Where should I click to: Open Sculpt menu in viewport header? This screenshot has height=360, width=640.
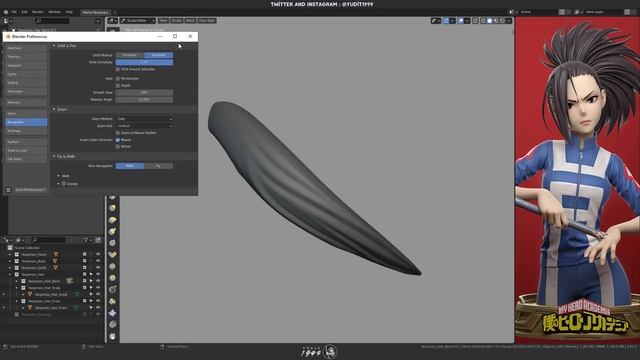[x=176, y=20]
